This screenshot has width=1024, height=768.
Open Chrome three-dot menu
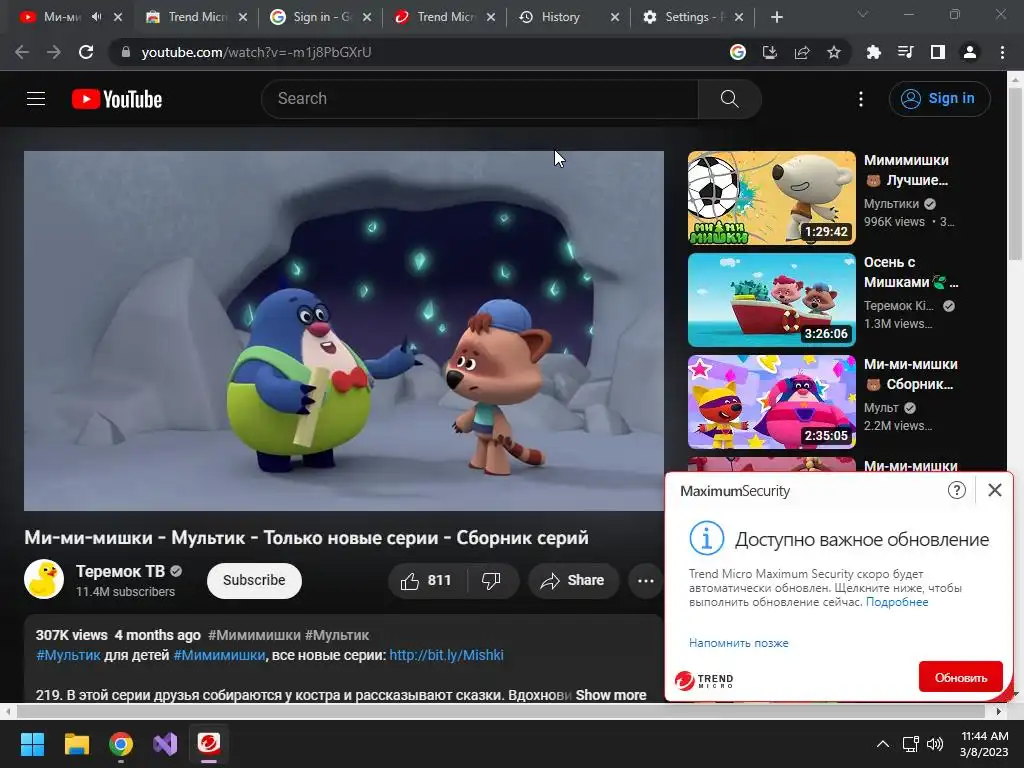click(1002, 52)
